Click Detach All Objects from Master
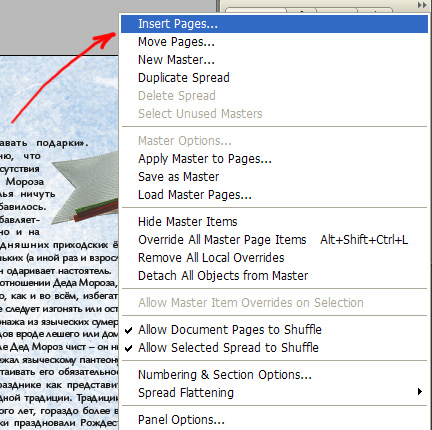Viewport: 432px width, 430px height. pyautogui.click(x=274, y=276)
